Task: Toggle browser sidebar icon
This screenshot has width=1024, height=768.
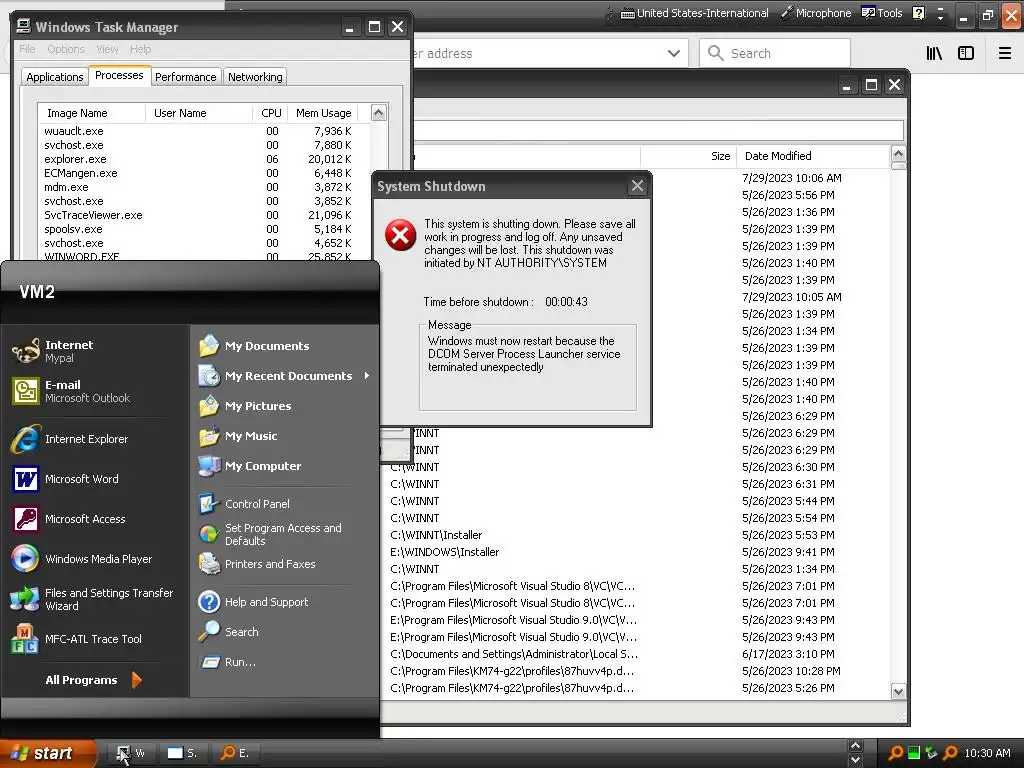Action: [966, 53]
